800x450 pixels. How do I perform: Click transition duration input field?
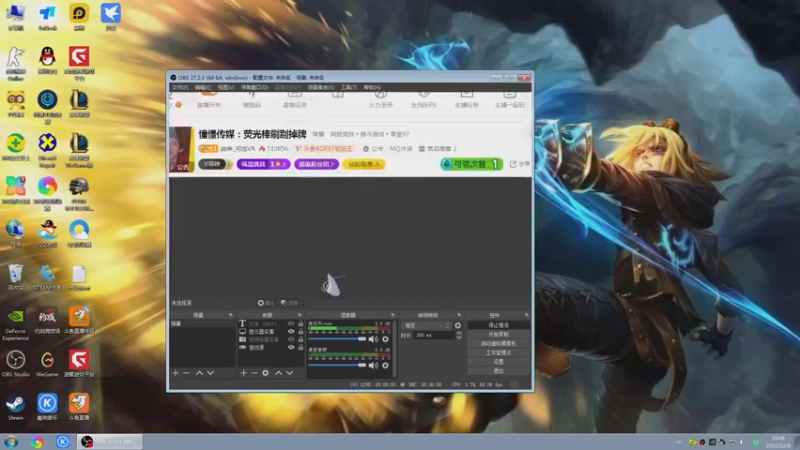[434, 335]
